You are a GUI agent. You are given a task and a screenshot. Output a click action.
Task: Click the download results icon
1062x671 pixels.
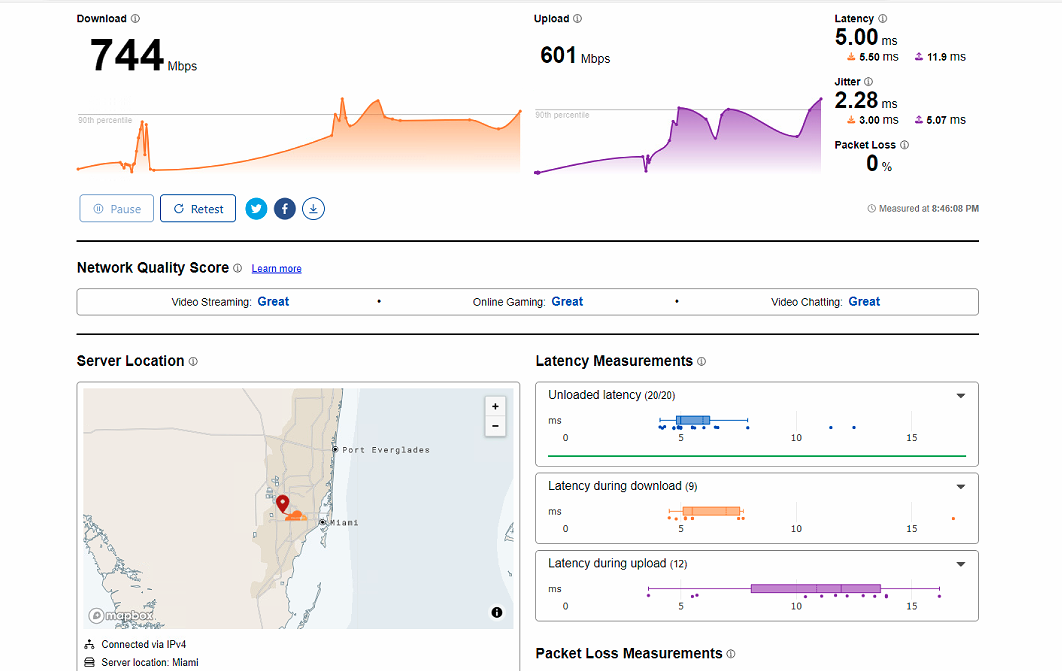[x=313, y=209]
